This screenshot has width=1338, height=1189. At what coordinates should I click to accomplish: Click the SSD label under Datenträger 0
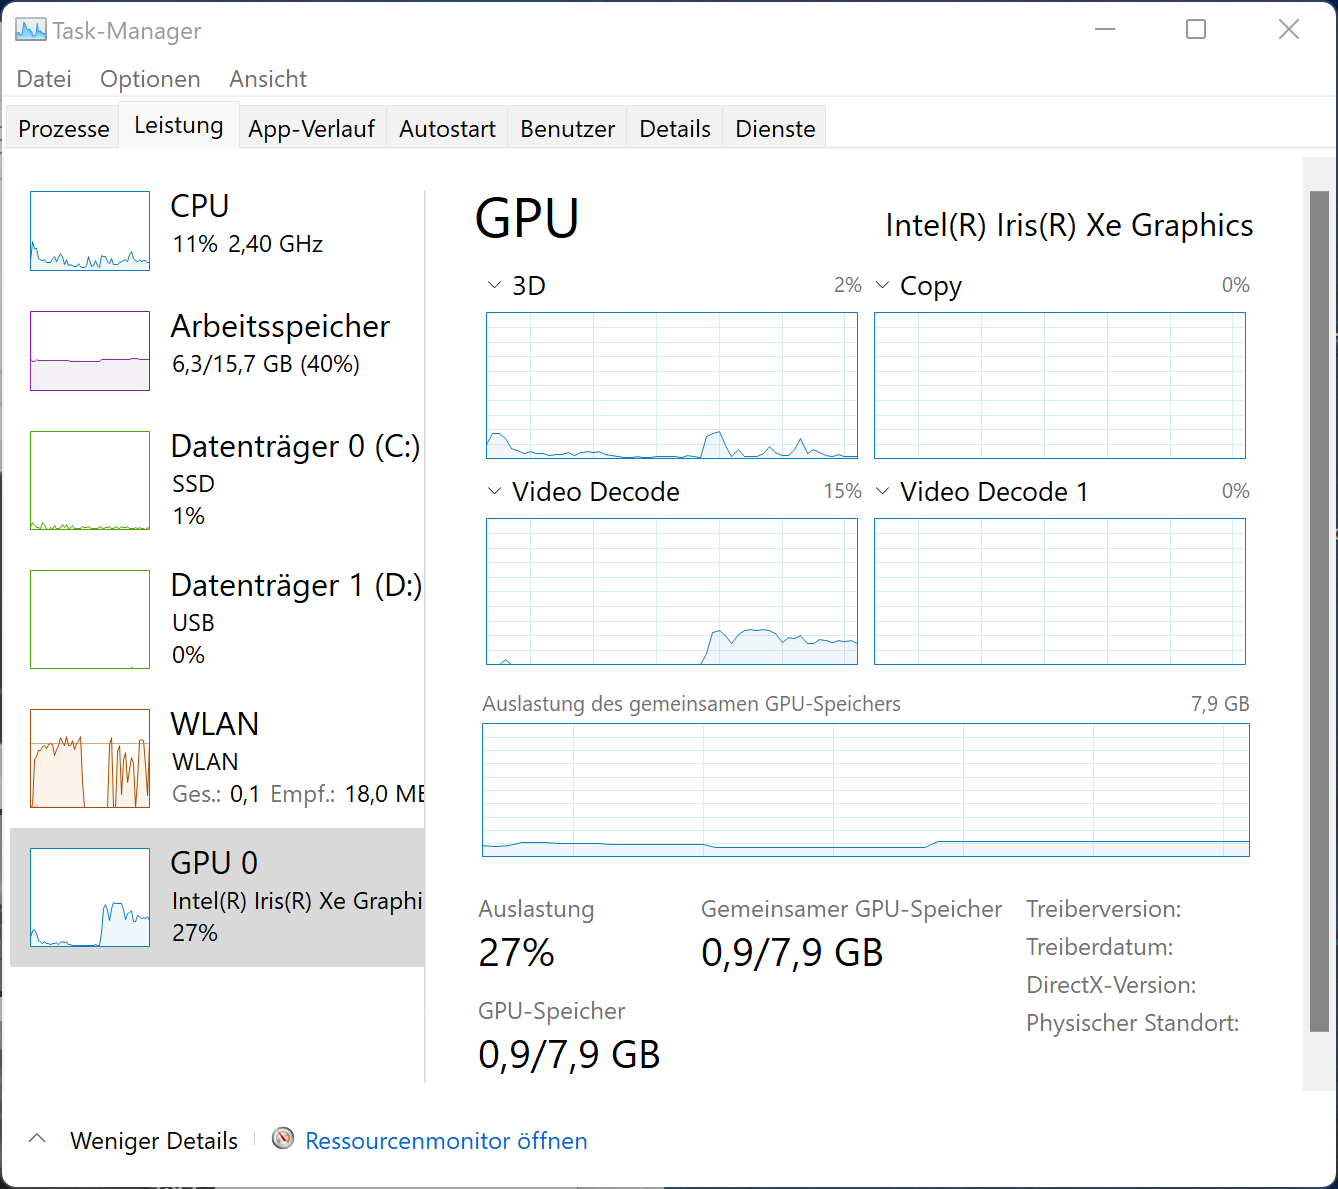click(x=193, y=483)
